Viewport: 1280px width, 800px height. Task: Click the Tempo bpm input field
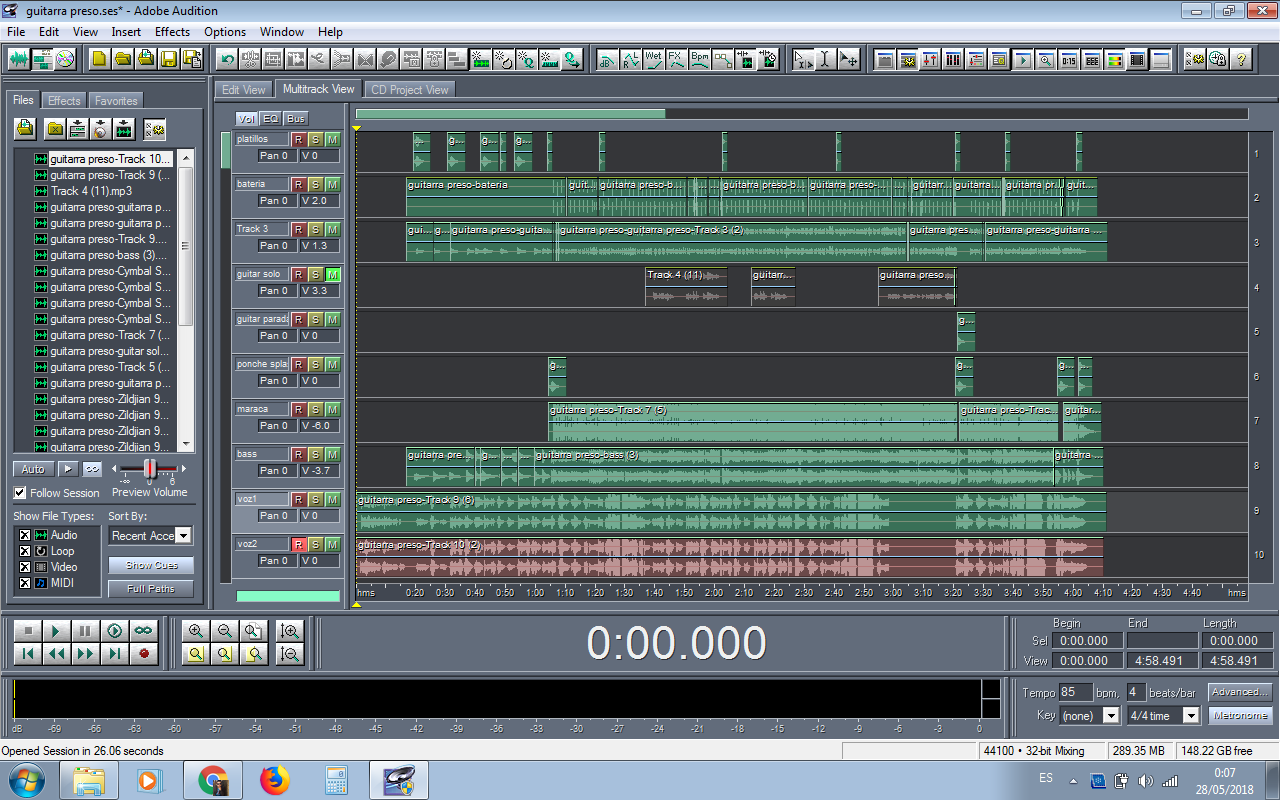click(x=1075, y=692)
